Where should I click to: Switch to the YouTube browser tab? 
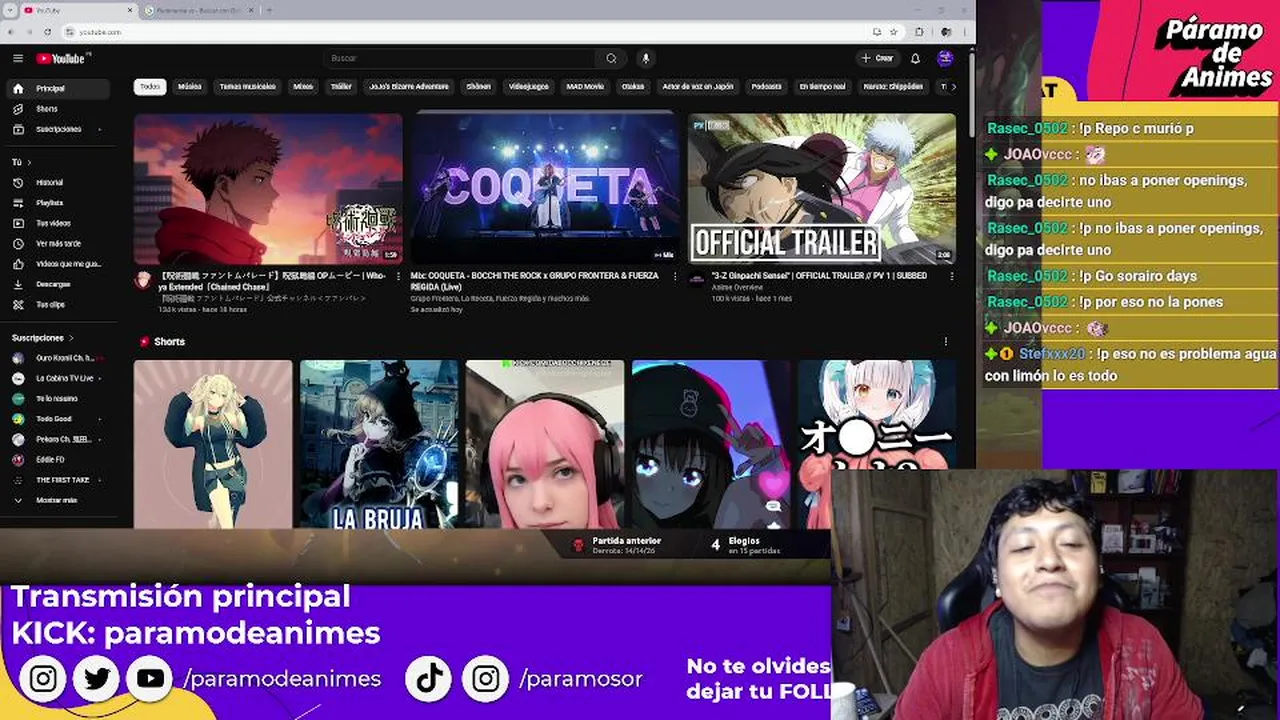click(x=75, y=10)
